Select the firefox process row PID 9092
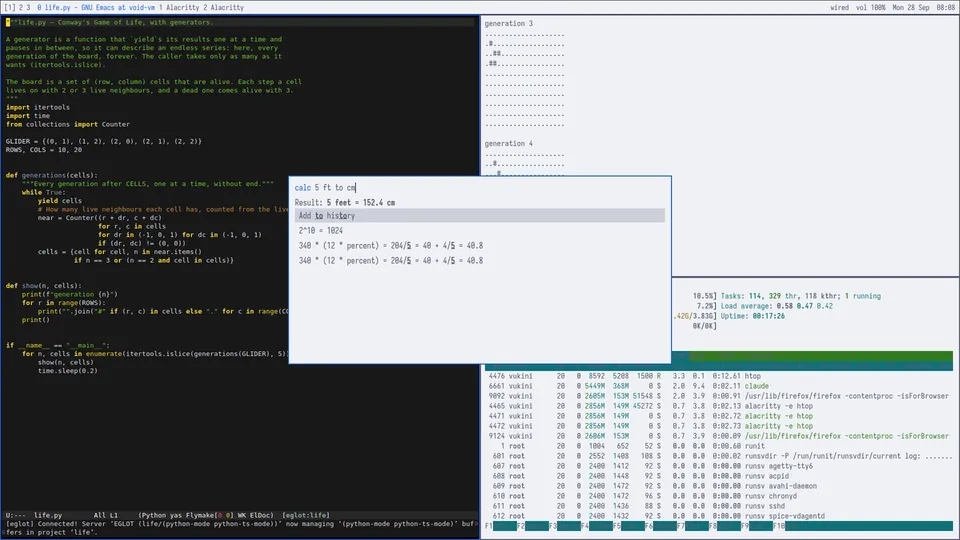The image size is (960, 540). tap(719, 396)
